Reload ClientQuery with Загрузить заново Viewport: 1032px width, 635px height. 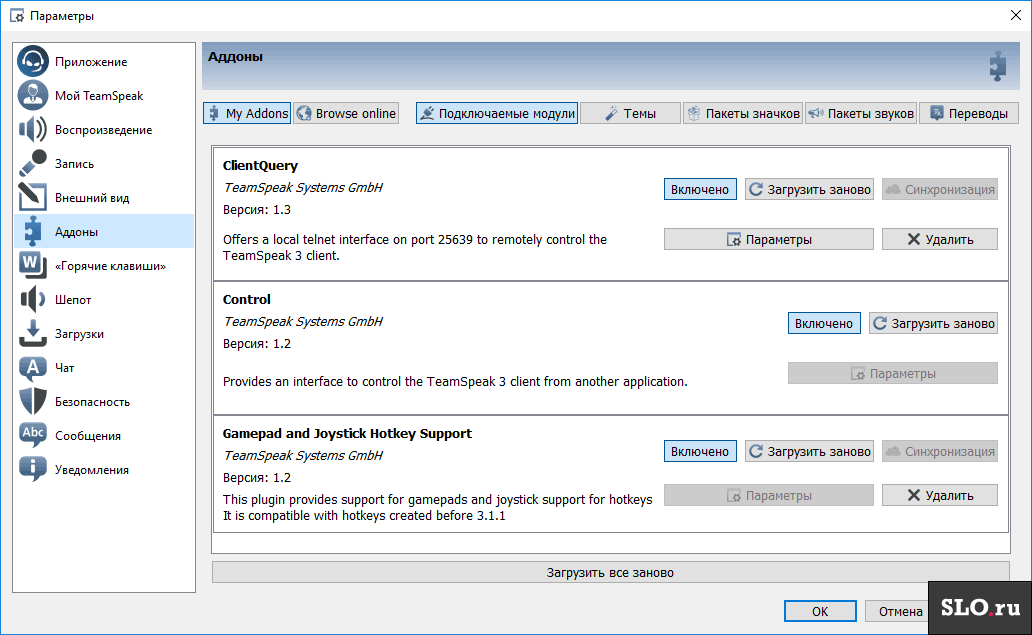click(x=810, y=190)
